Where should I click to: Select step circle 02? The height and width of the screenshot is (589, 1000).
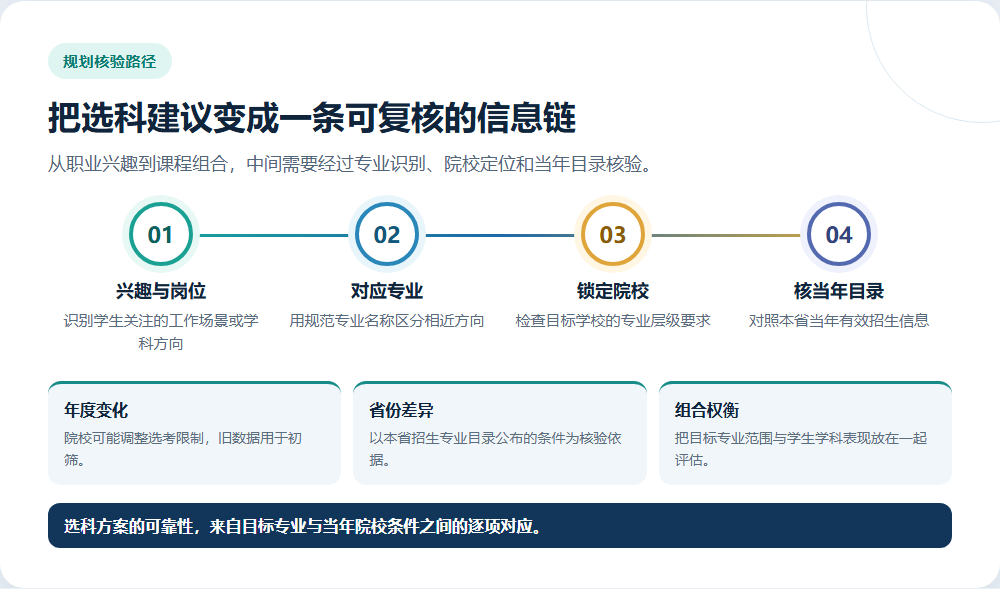pos(387,235)
